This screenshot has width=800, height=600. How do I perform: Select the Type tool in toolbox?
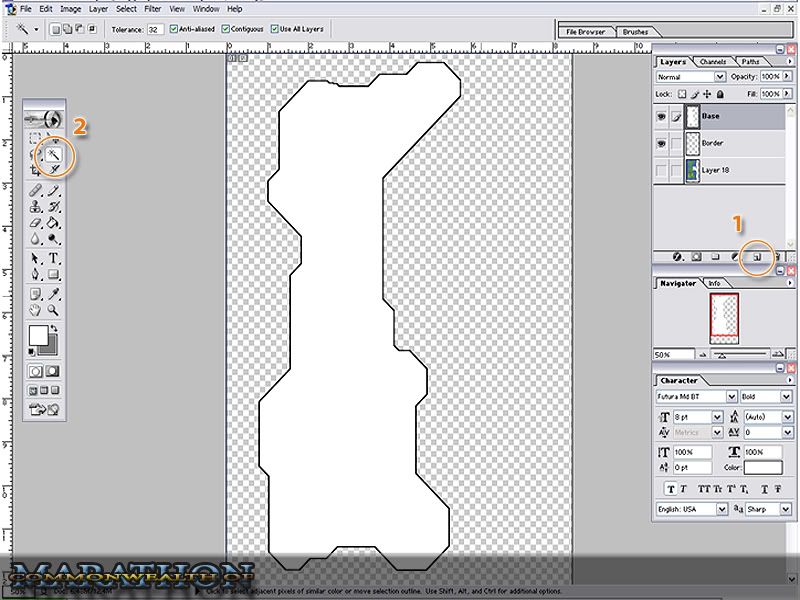pos(54,258)
